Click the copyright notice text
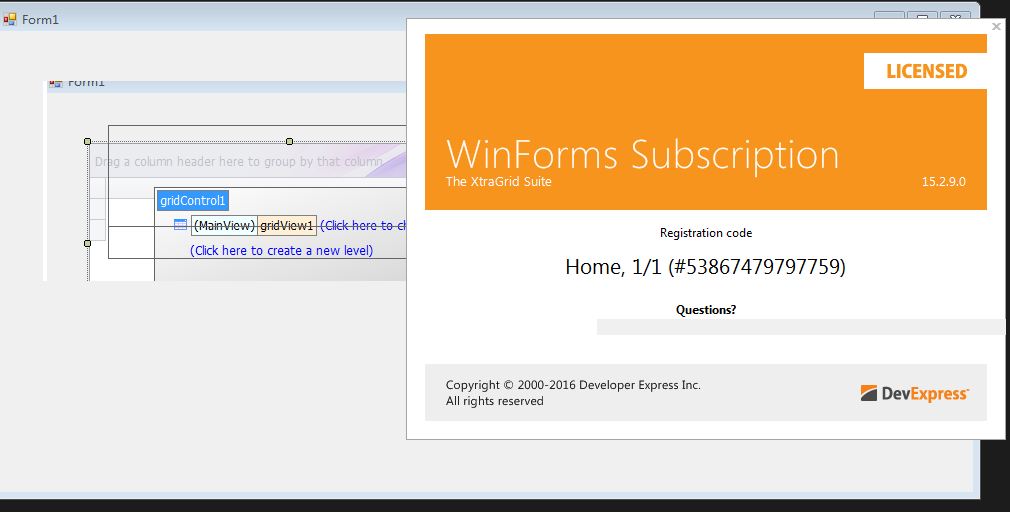The image size is (1010, 512). (x=573, y=385)
